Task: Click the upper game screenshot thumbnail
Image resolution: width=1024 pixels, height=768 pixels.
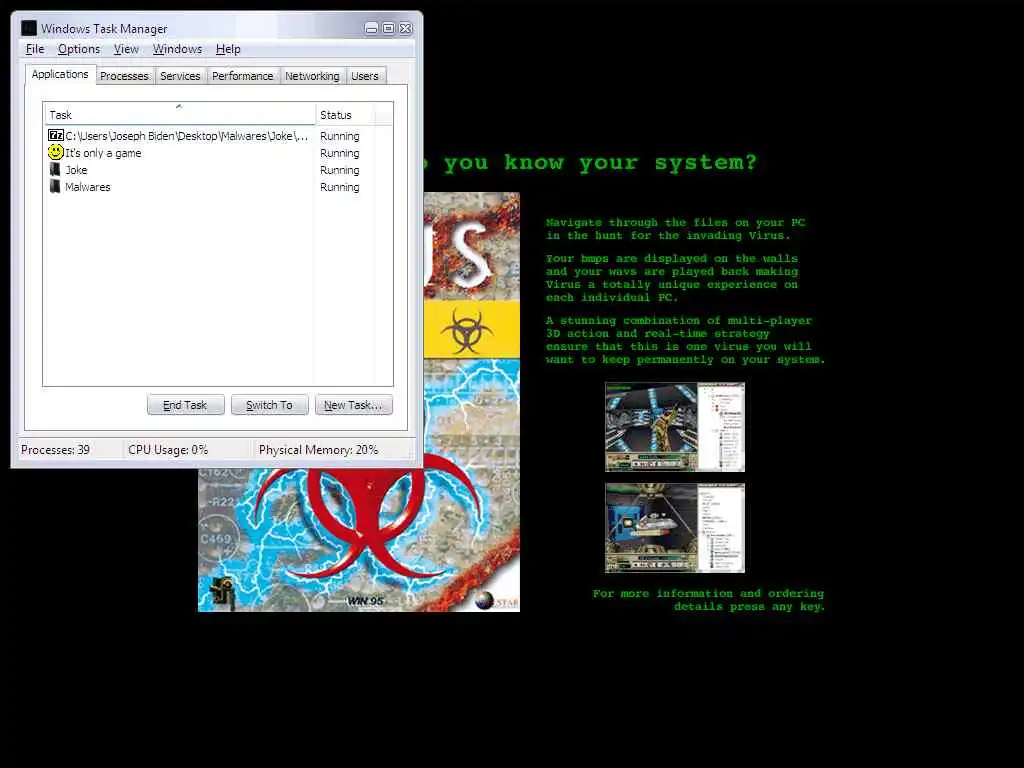Action: pyautogui.click(x=675, y=427)
